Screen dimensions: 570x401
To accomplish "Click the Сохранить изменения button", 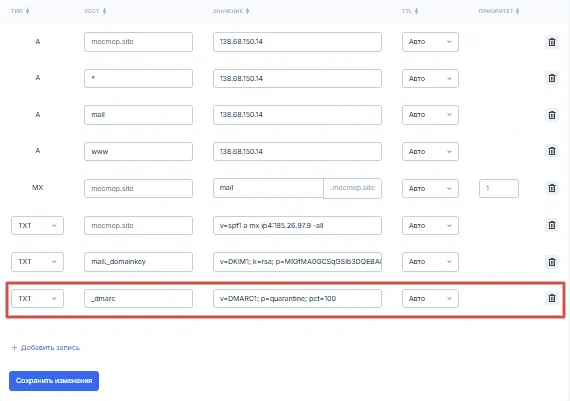I will pos(54,381).
